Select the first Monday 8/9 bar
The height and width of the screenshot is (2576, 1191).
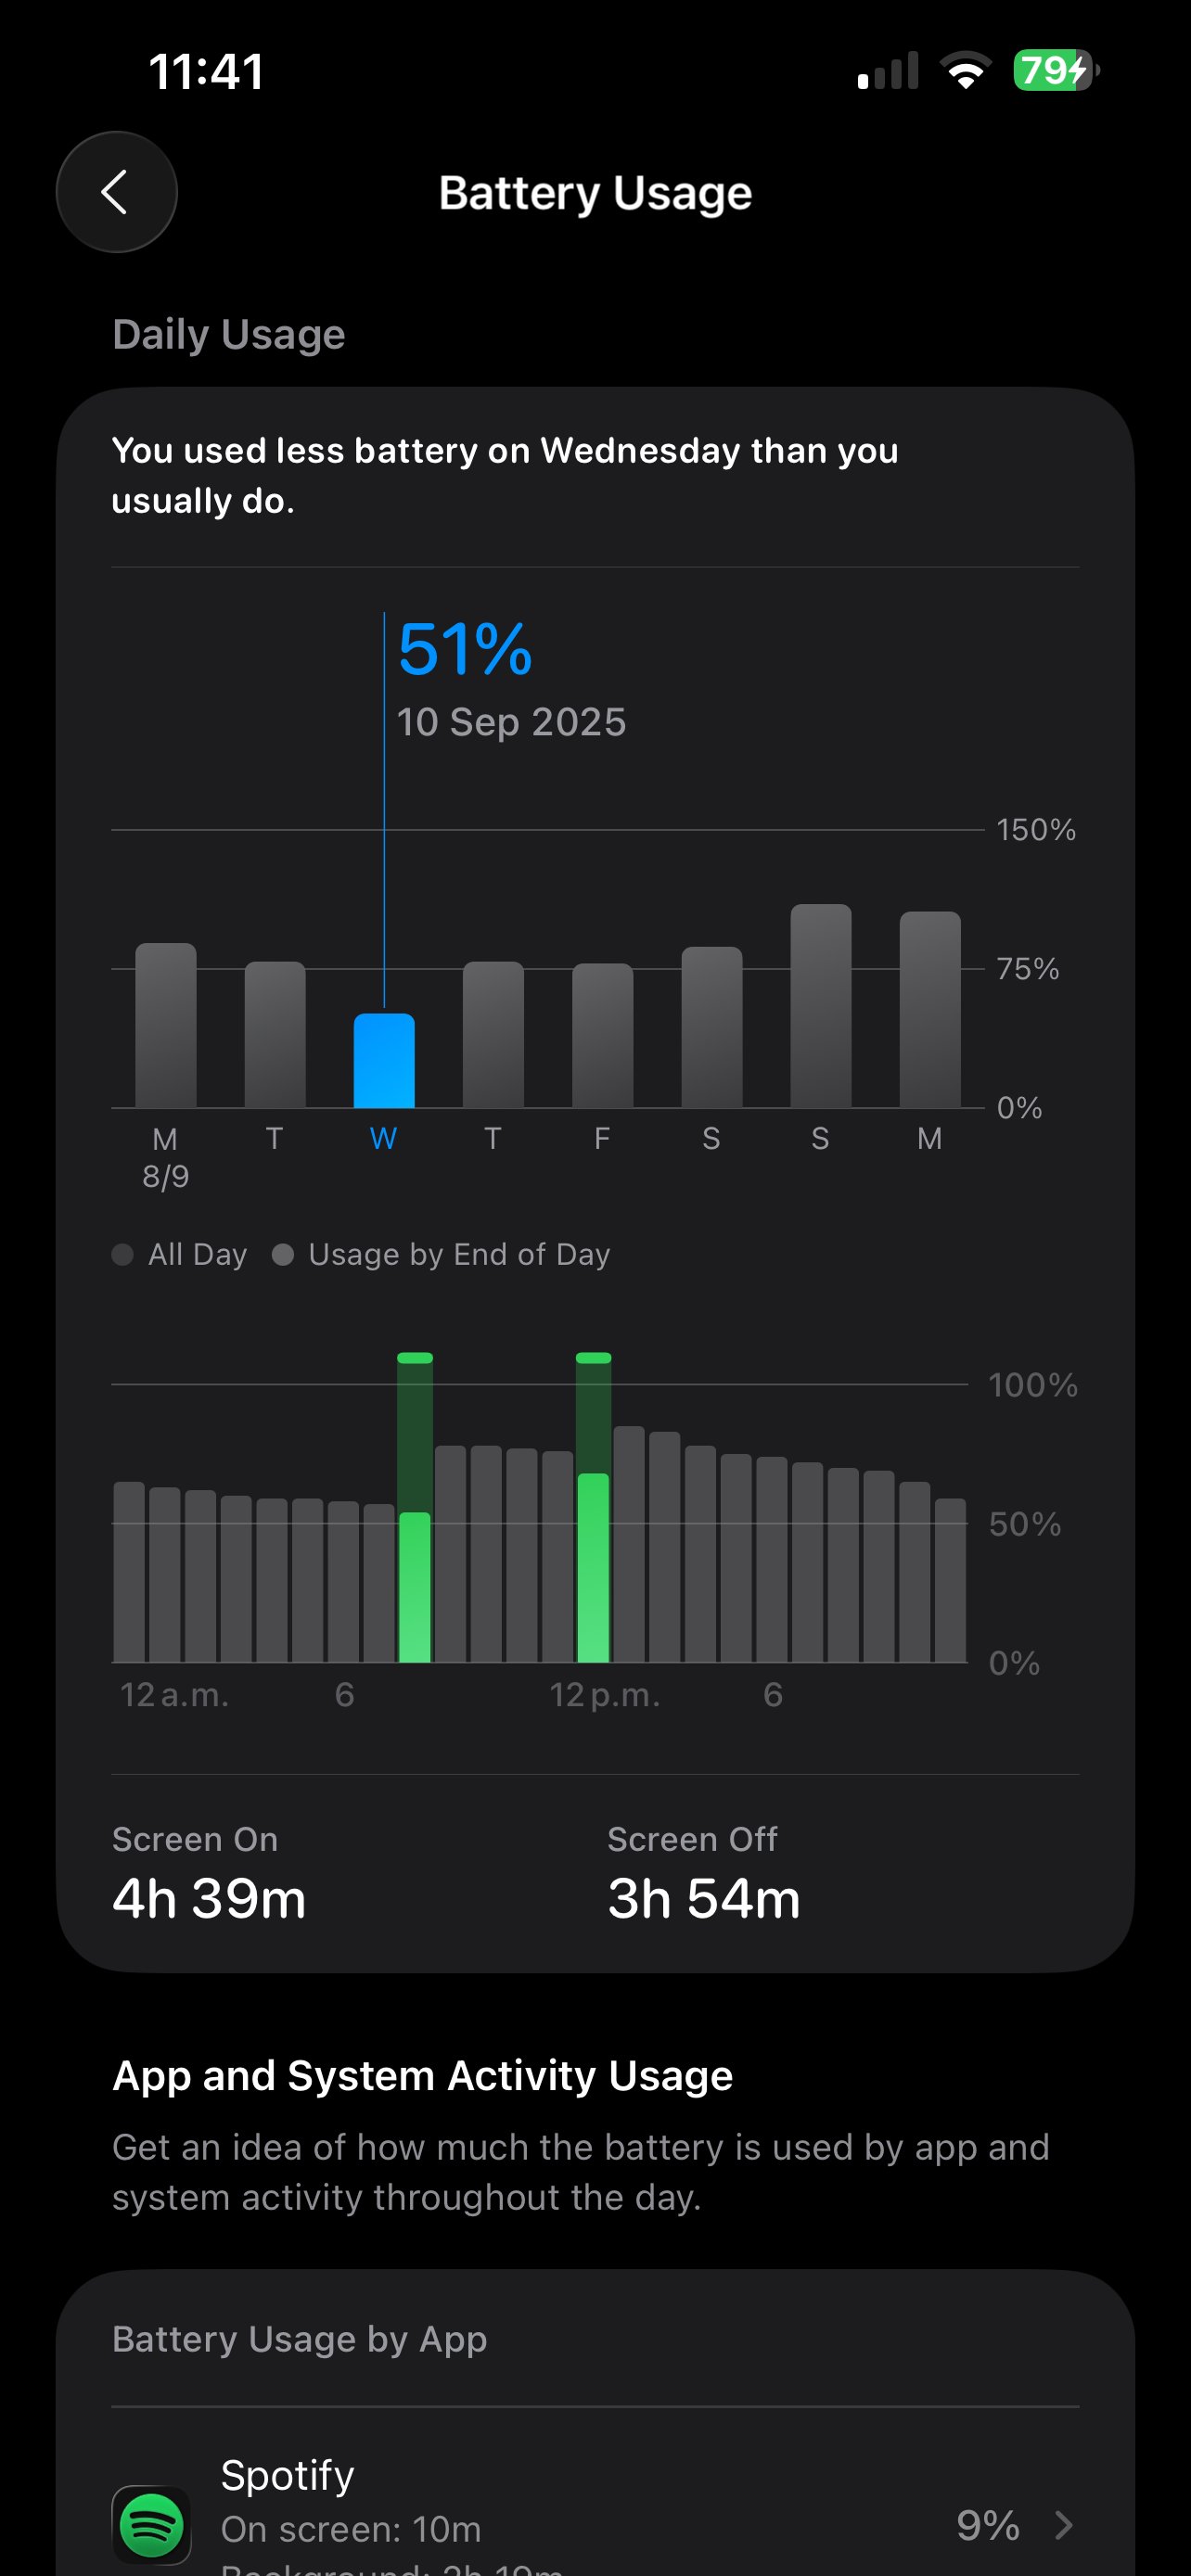tap(166, 1025)
